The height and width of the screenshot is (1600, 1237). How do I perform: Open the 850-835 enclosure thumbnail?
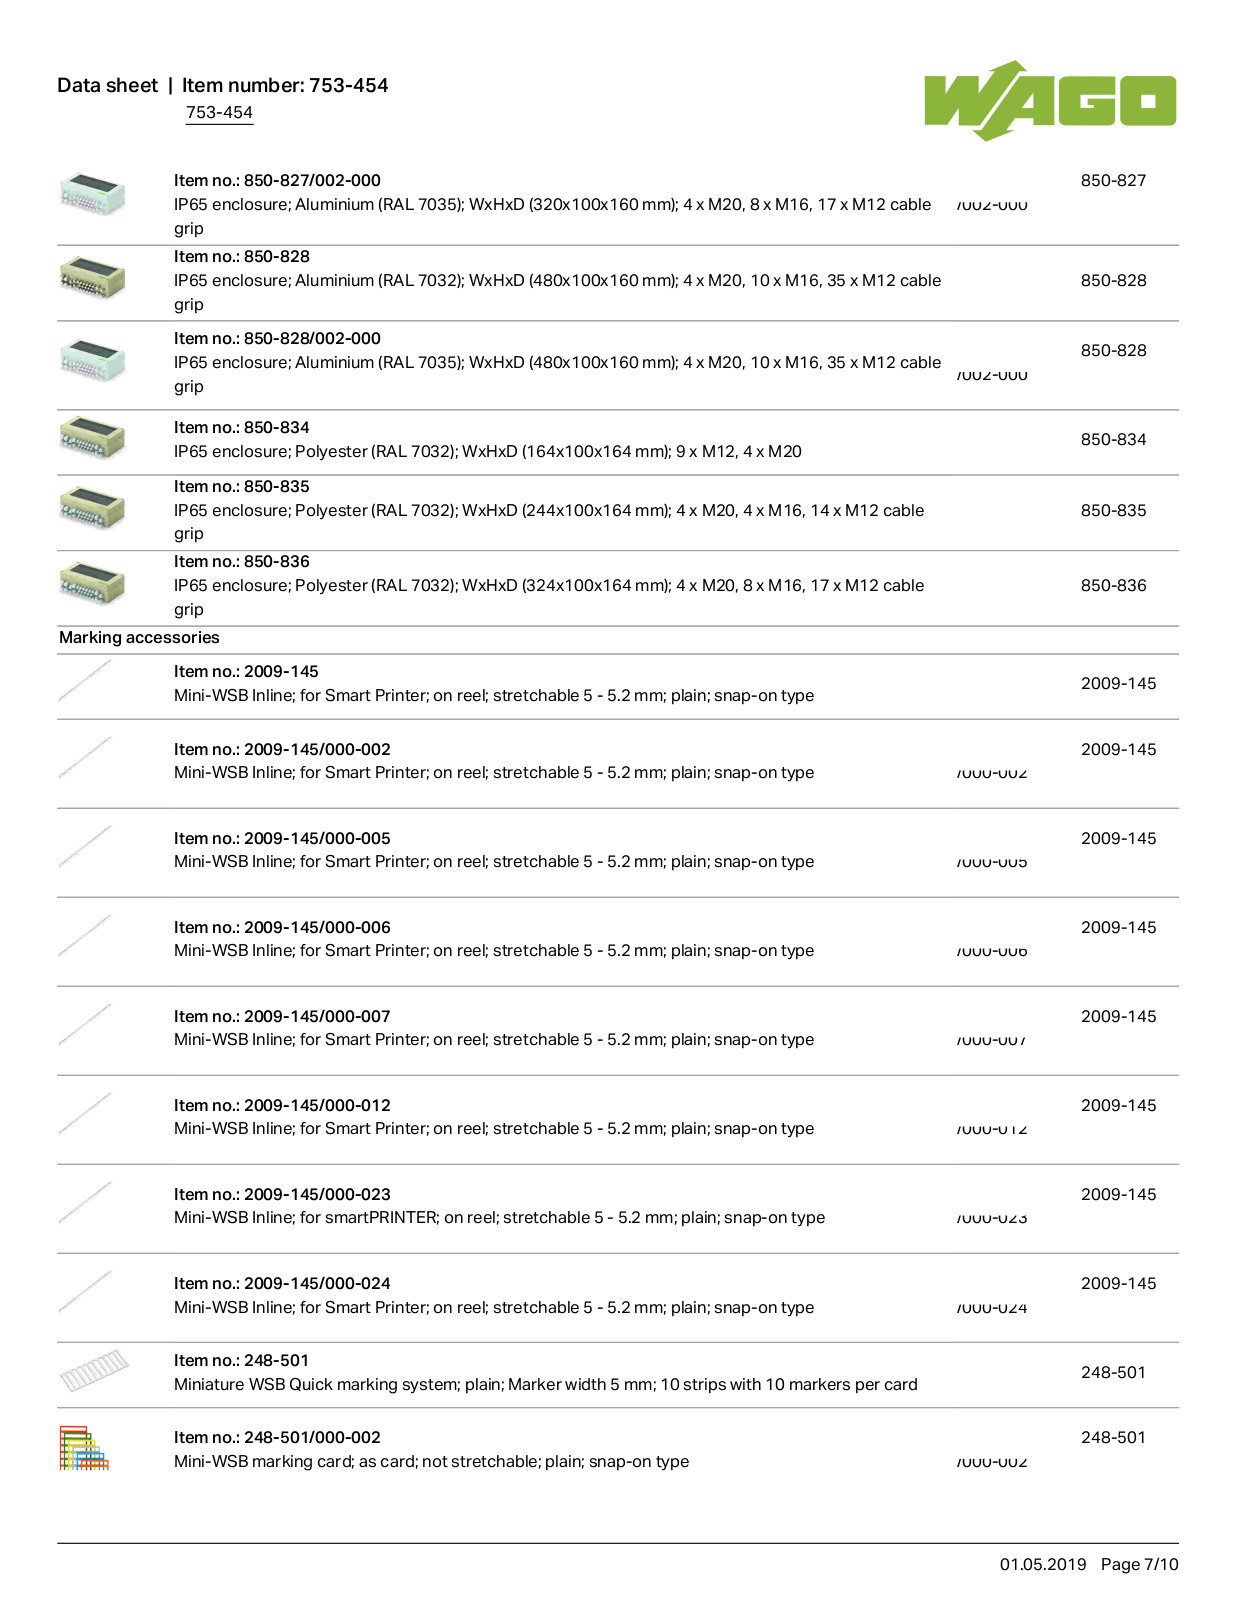pyautogui.click(x=93, y=506)
